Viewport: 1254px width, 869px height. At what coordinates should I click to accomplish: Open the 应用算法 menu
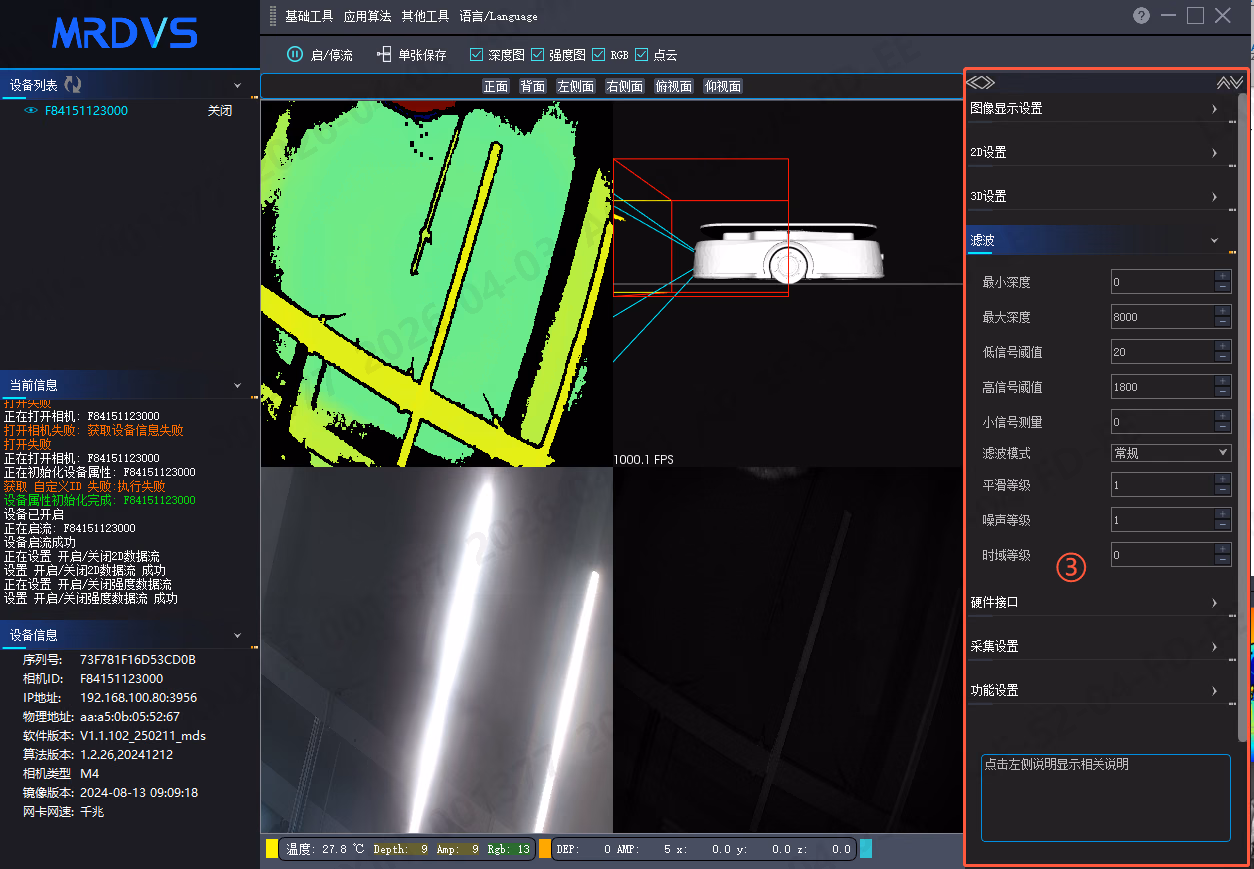pyautogui.click(x=367, y=16)
